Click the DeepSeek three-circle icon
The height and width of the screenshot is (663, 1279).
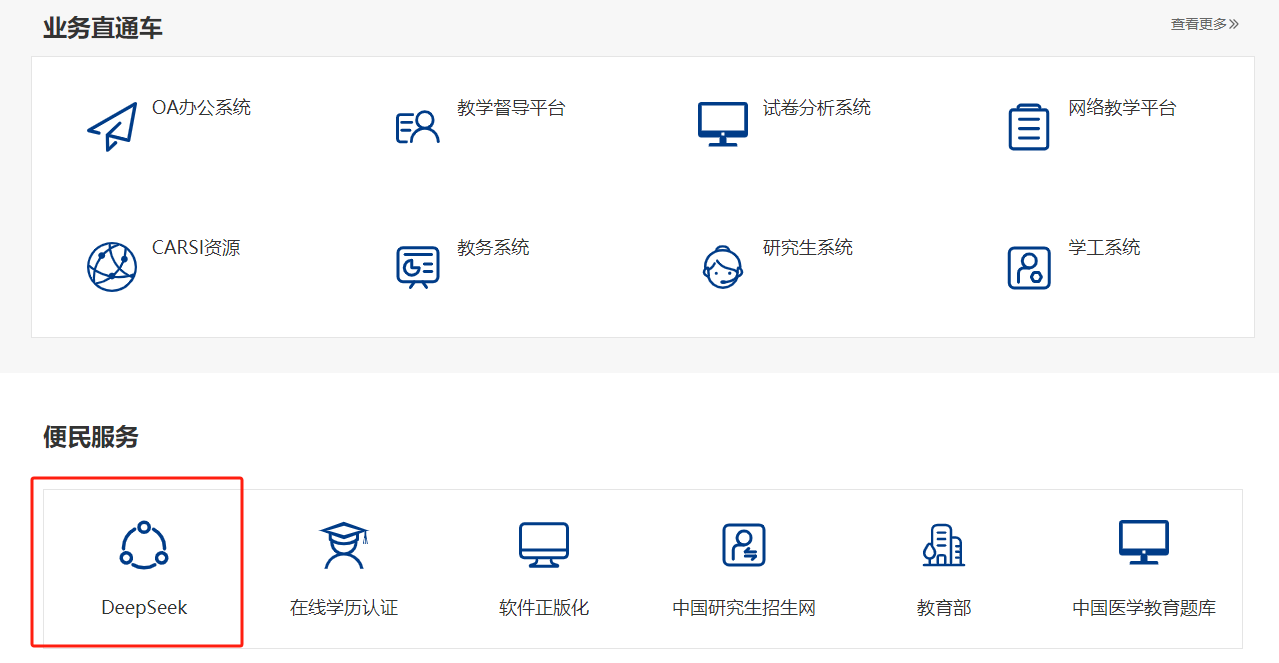coord(144,546)
